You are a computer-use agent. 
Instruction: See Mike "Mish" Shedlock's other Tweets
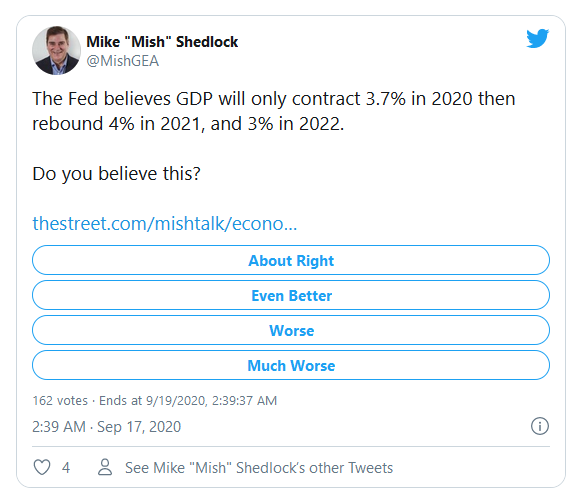[x=259, y=468]
